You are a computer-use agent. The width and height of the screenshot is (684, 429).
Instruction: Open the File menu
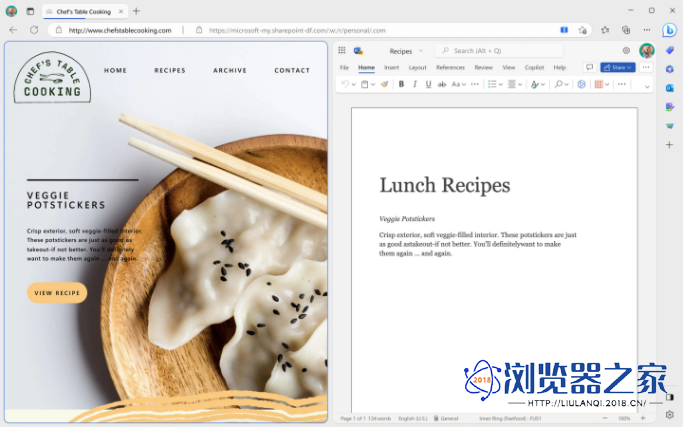[x=344, y=68]
